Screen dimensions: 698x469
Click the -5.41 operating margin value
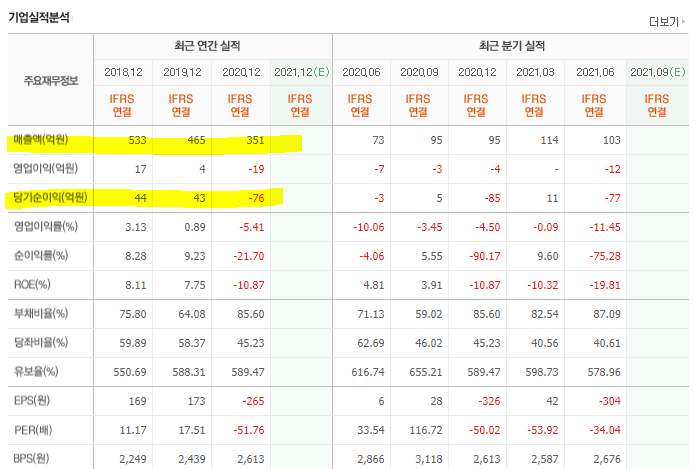click(252, 227)
